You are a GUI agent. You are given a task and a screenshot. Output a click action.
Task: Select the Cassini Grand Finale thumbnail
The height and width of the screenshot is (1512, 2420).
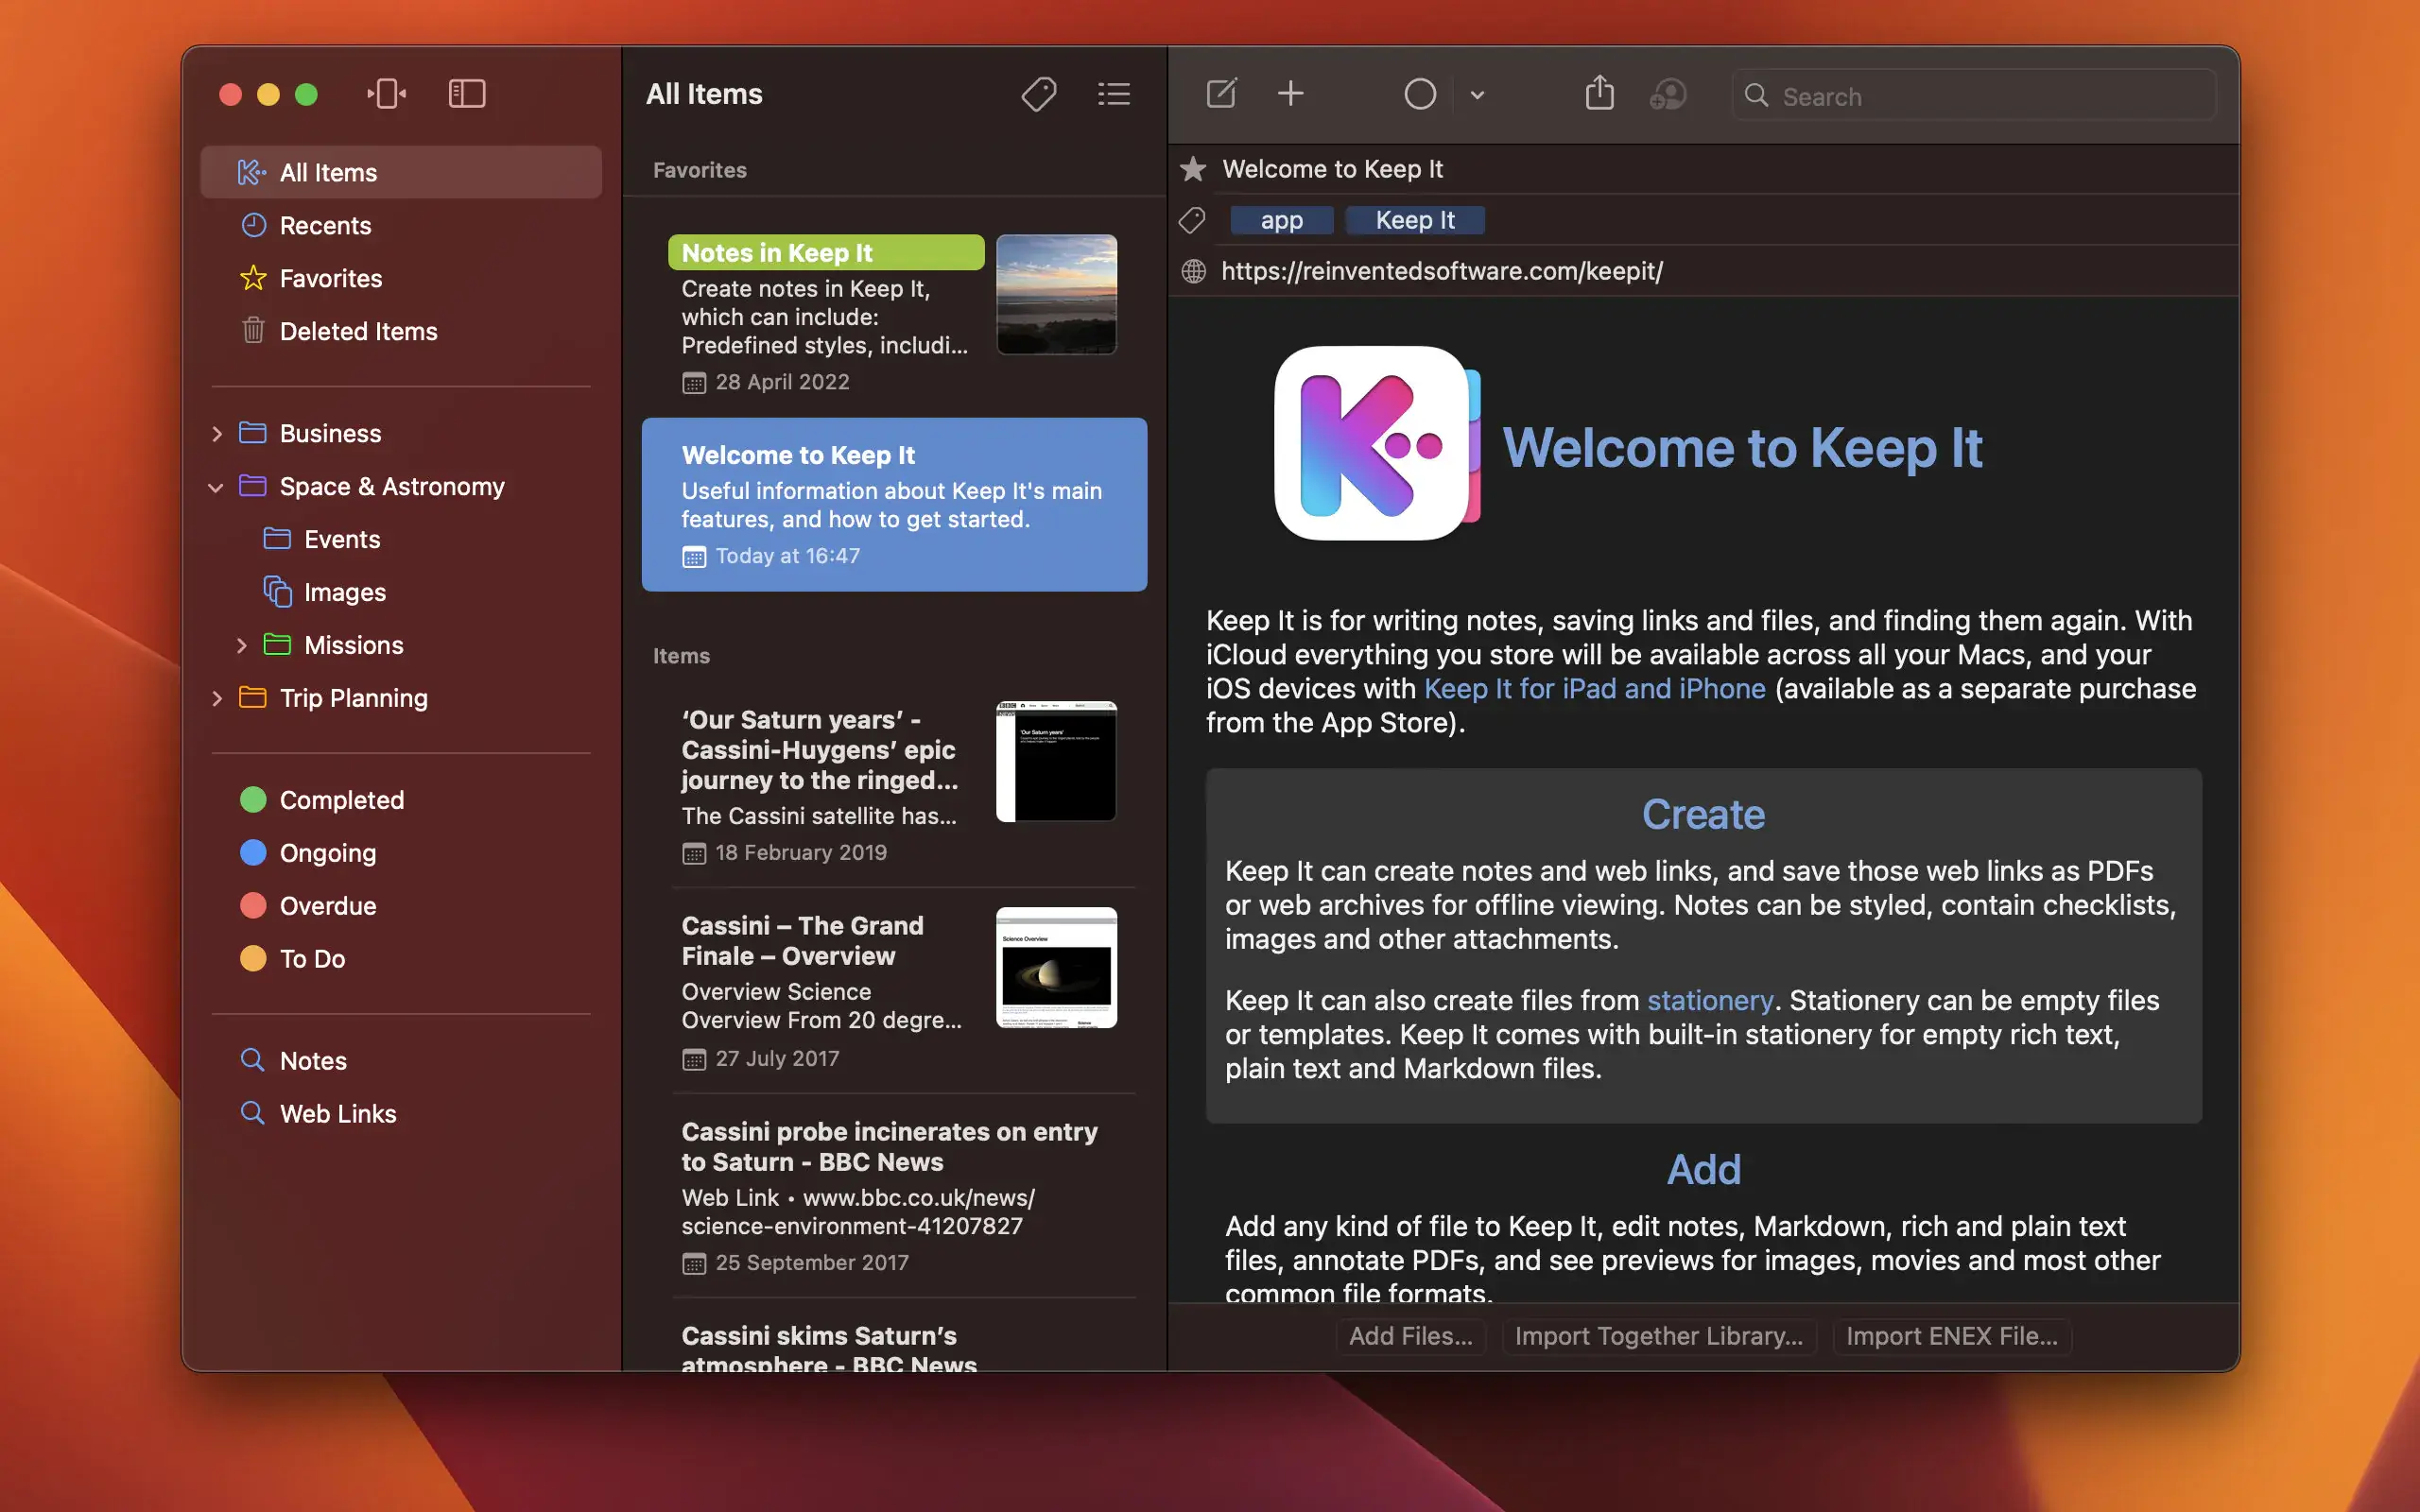click(x=1056, y=967)
